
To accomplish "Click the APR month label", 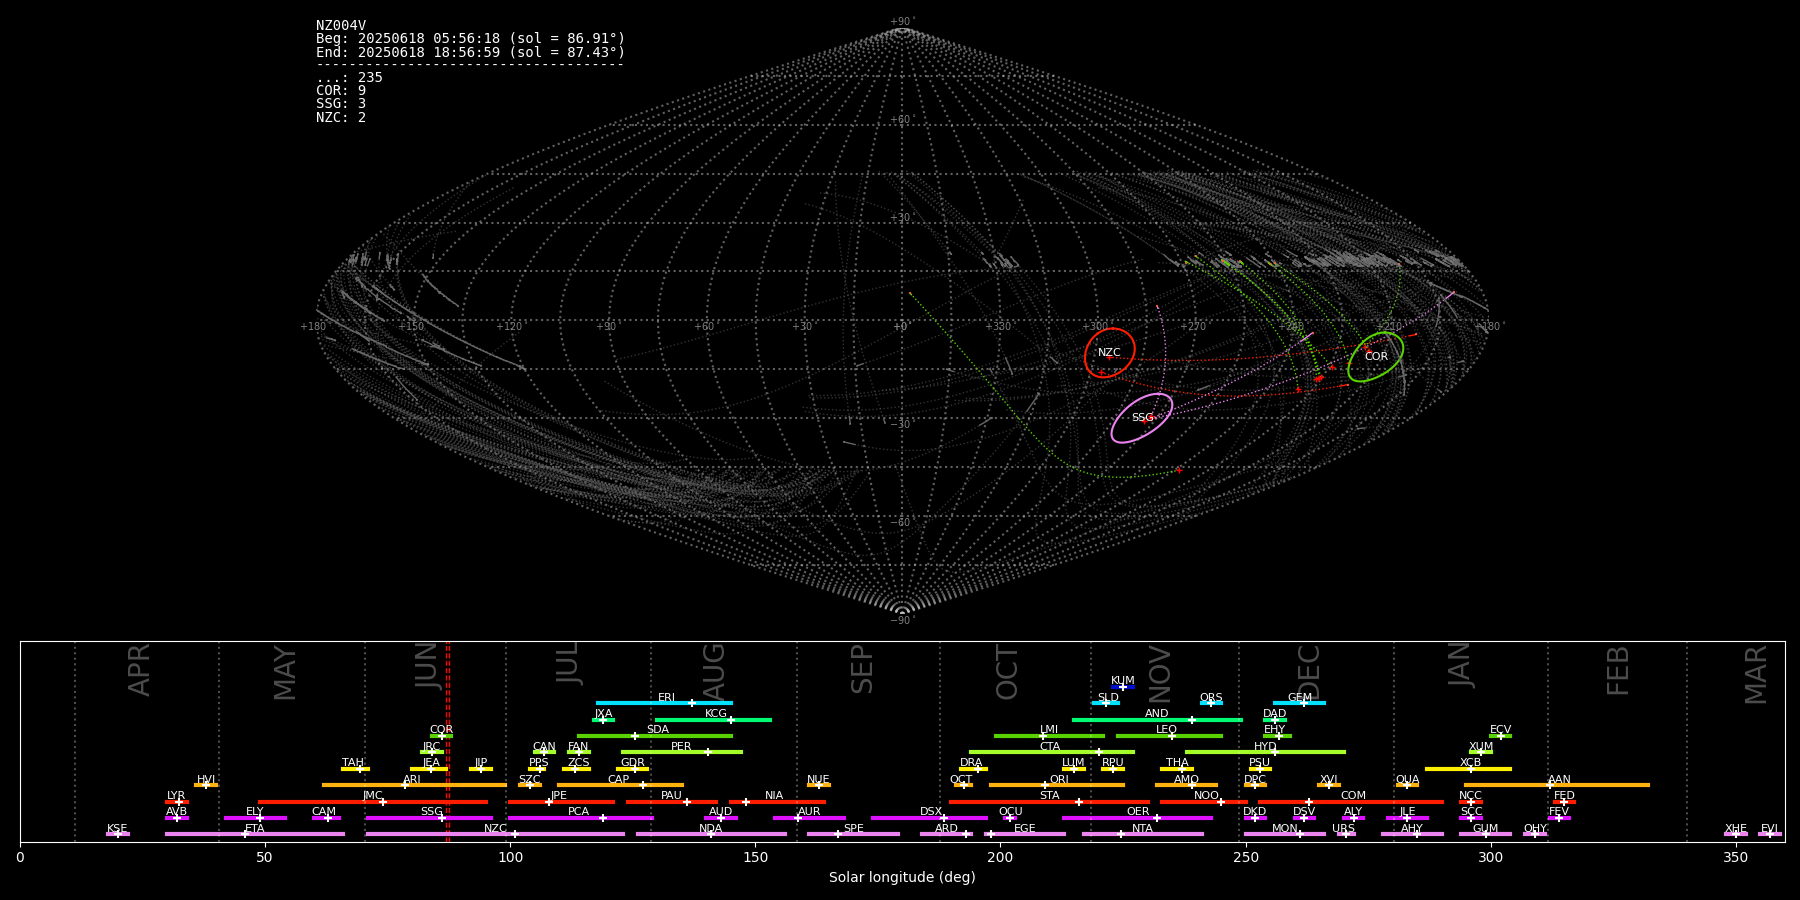I will pos(139,670).
